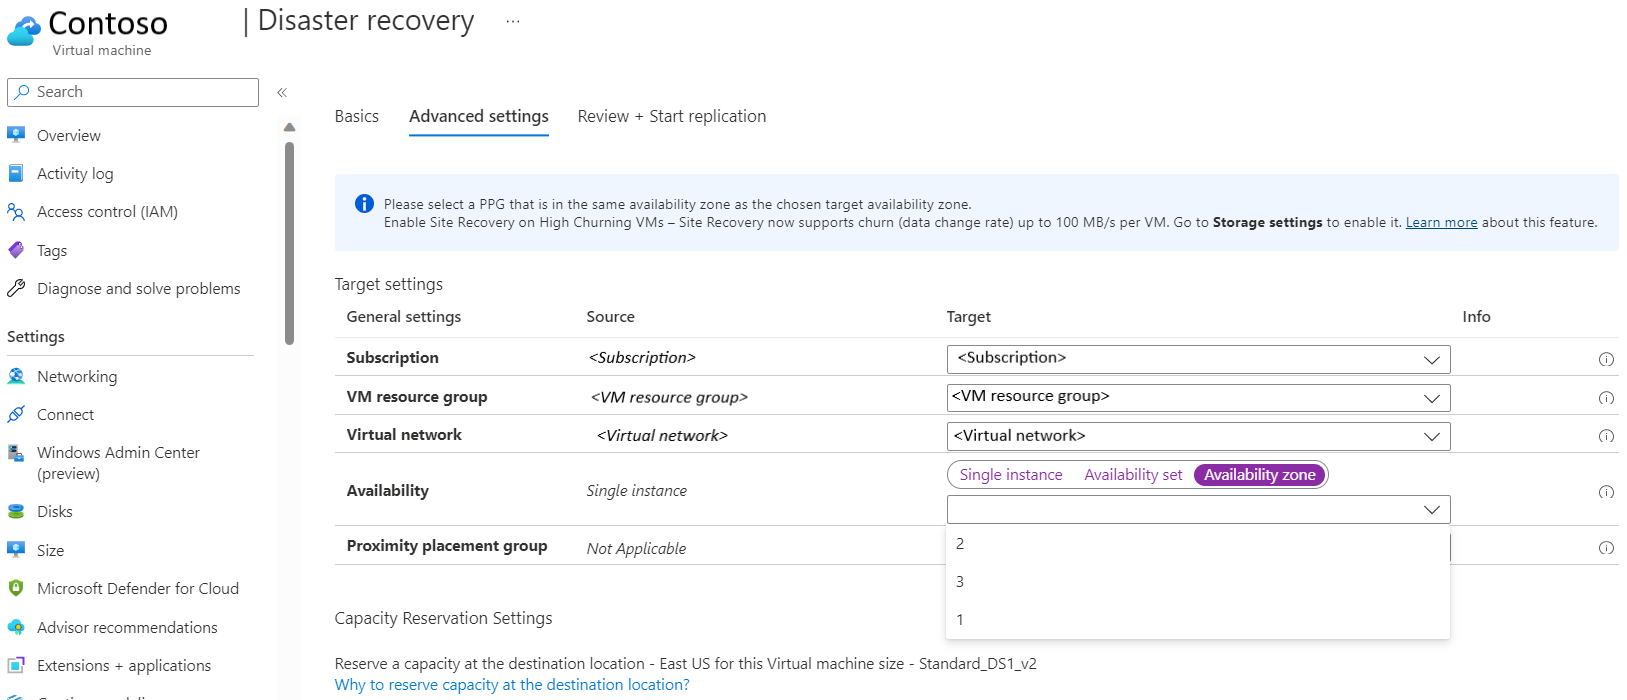Click the Tags icon in sidebar
Viewport: 1627px width, 700px height.
[x=16, y=250]
